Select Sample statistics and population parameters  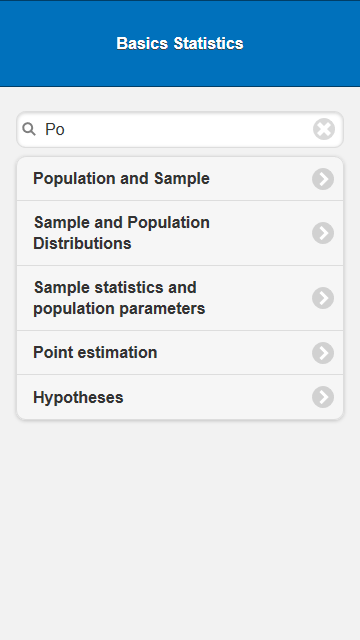pos(180,298)
